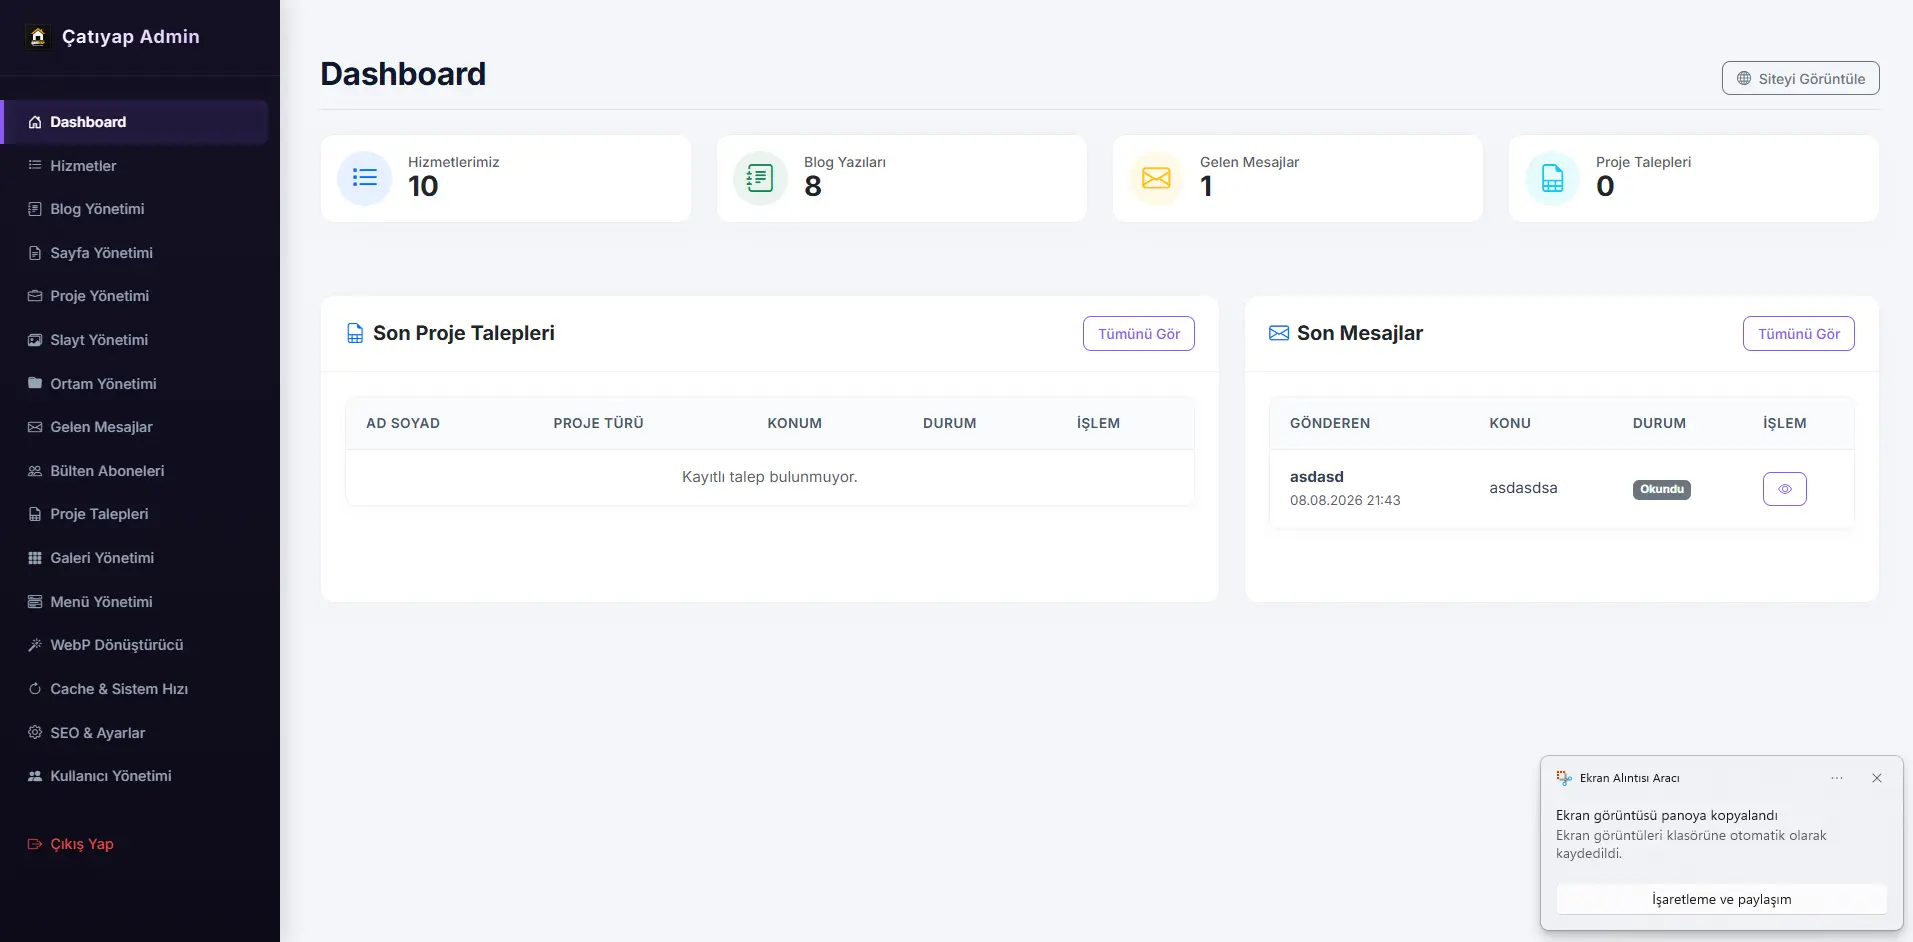Image resolution: width=1913 pixels, height=942 pixels.
Task: Open Slayt Yönetimi page
Action: click(x=136, y=340)
